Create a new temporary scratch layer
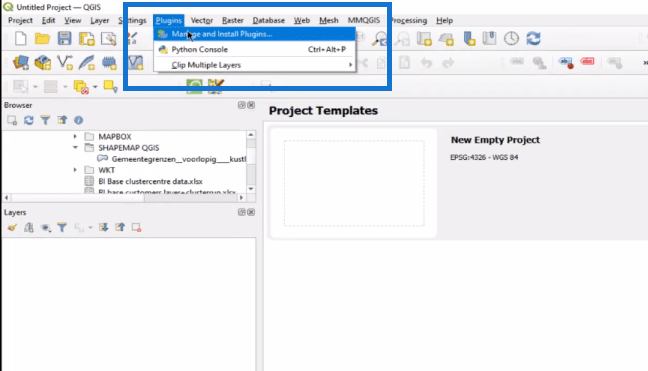648x371 pixels. click(110, 62)
